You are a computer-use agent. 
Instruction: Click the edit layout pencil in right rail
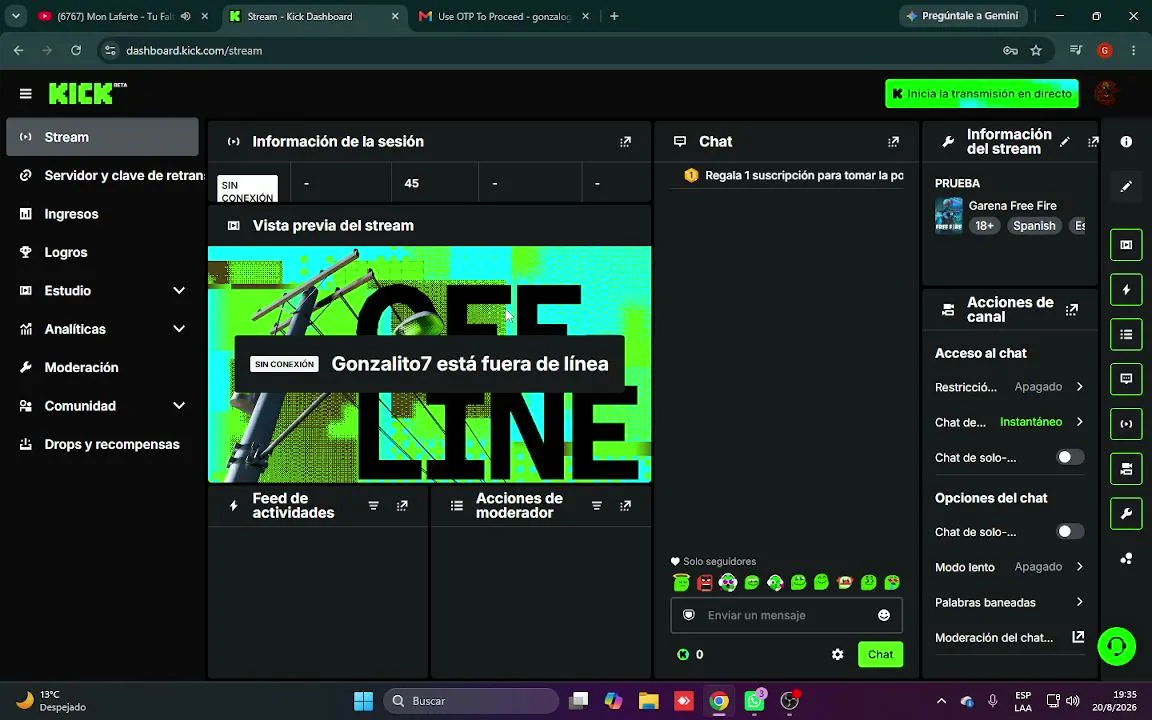pyautogui.click(x=1126, y=187)
